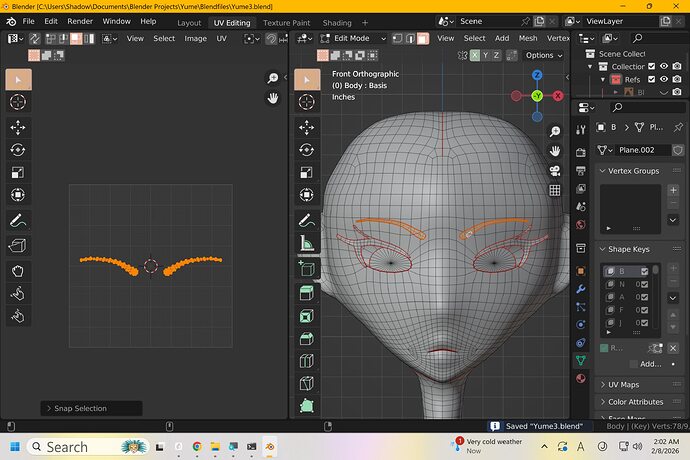Viewport: 690px width, 460px height.
Task: Click the red X axis on the navigation gizmo
Action: (558, 96)
